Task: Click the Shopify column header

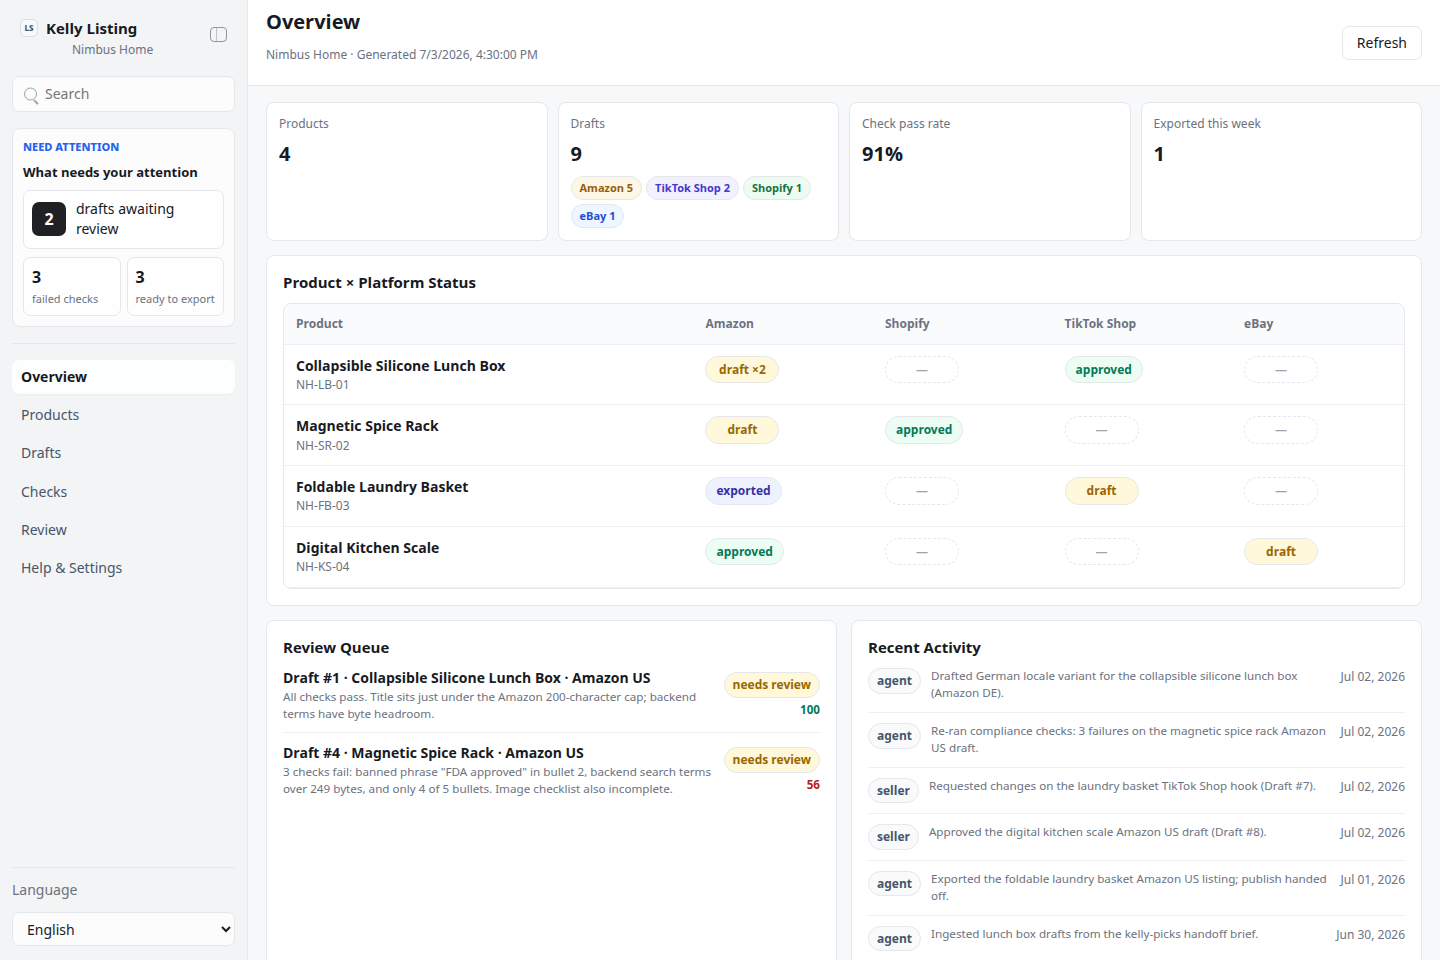Action: [x=907, y=324]
